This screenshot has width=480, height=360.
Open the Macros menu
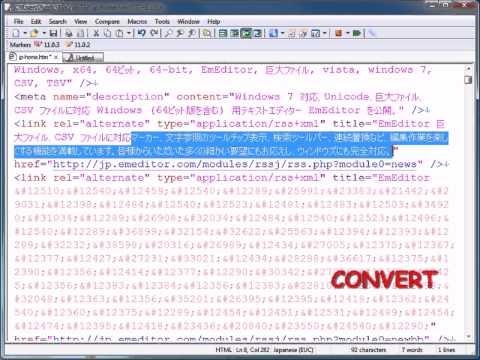137,22
